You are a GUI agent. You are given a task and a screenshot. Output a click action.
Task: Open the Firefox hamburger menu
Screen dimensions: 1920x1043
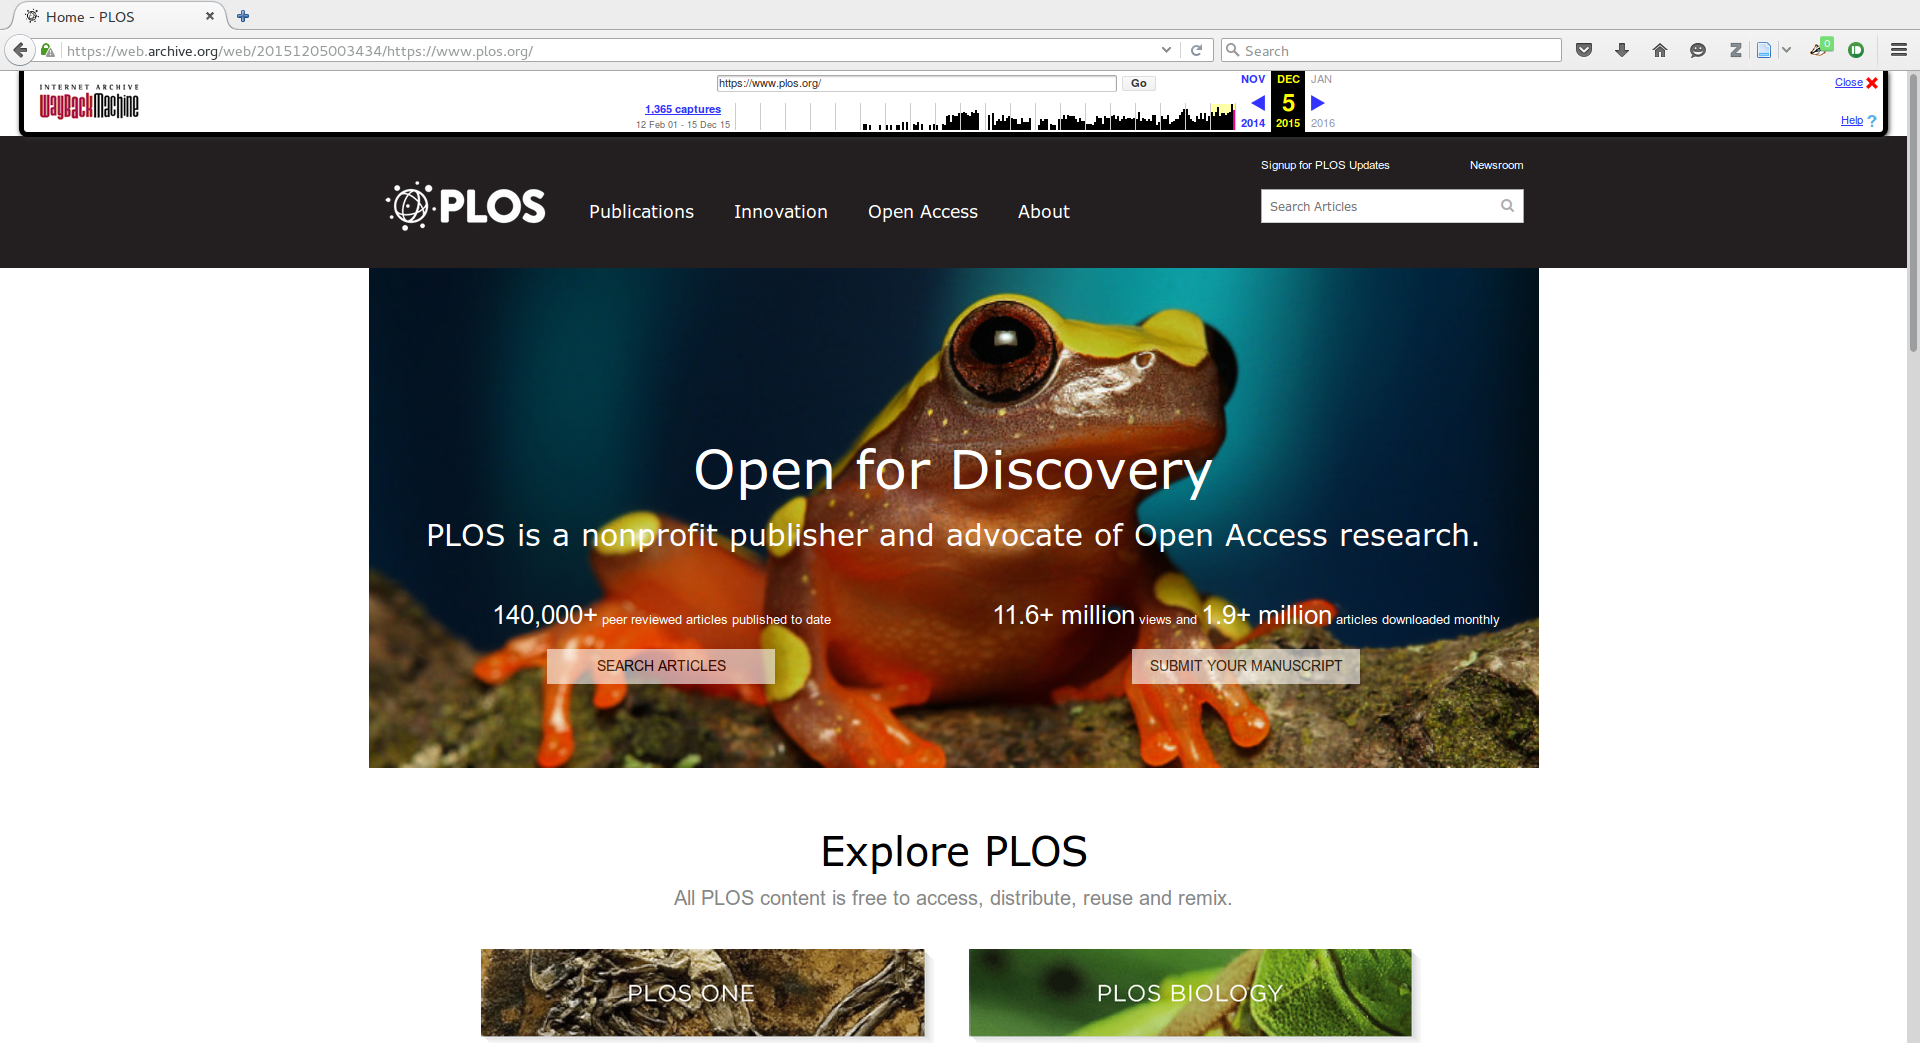click(x=1899, y=50)
